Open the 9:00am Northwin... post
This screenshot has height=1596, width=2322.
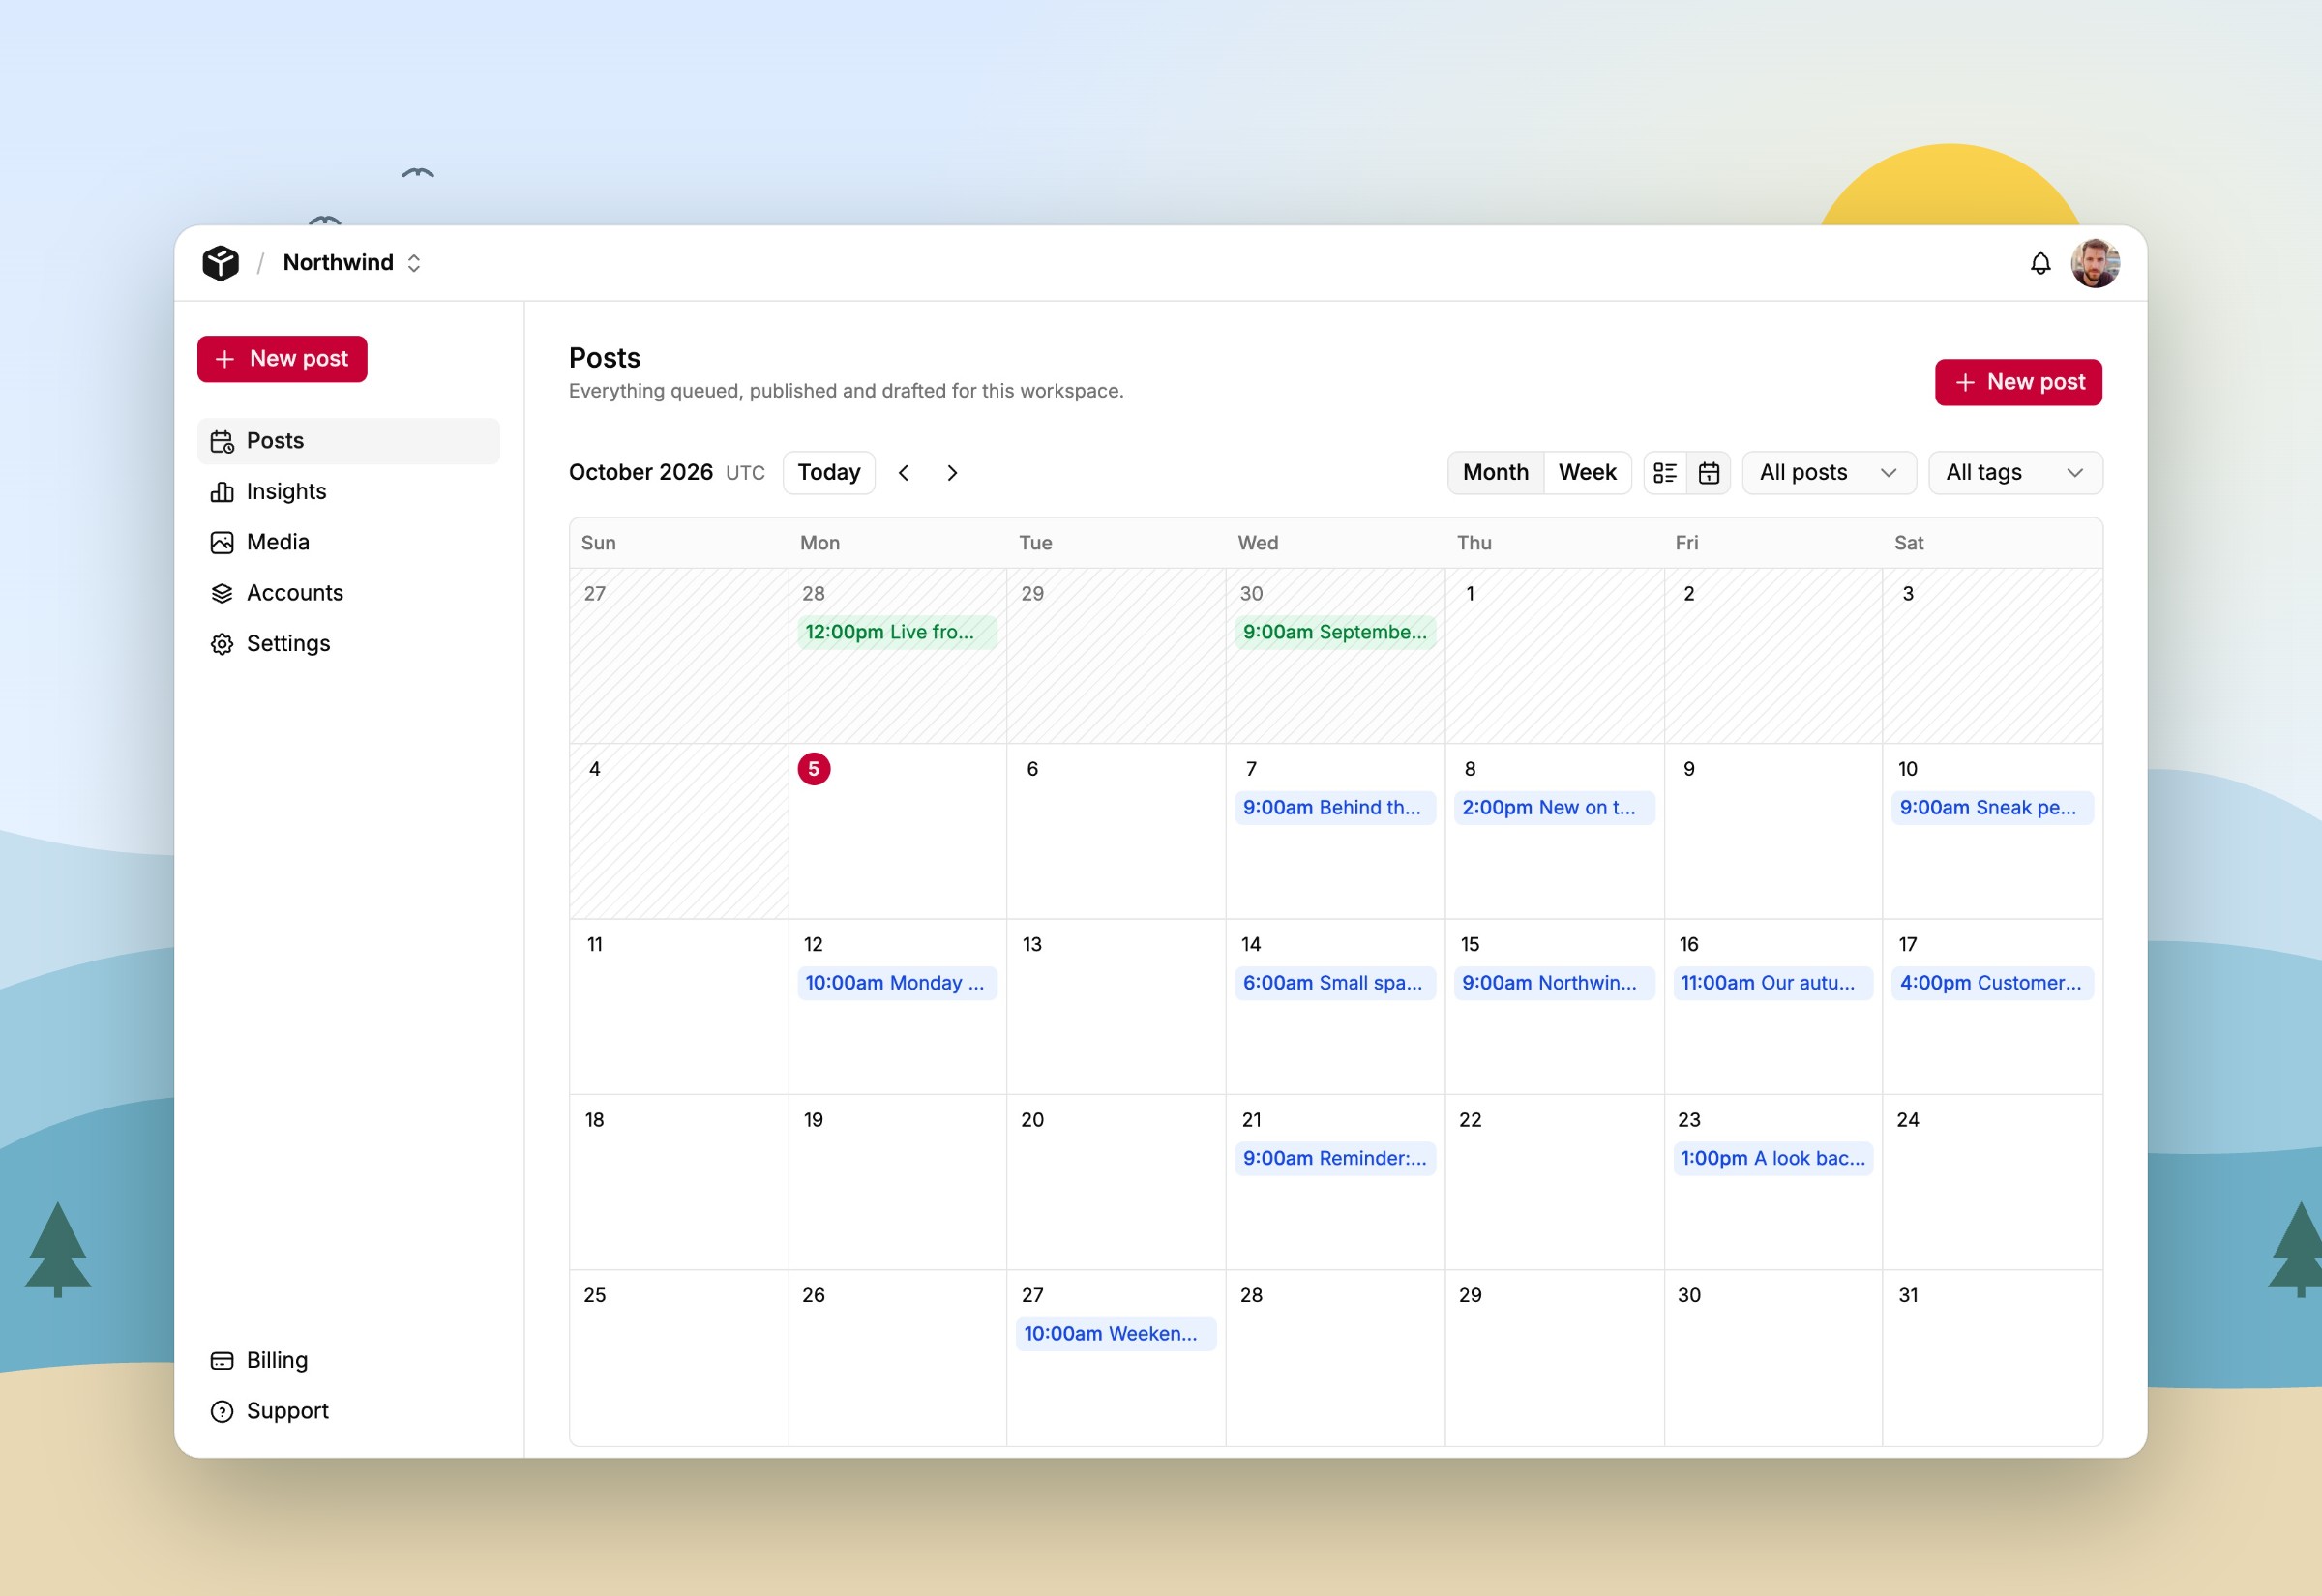(1554, 983)
